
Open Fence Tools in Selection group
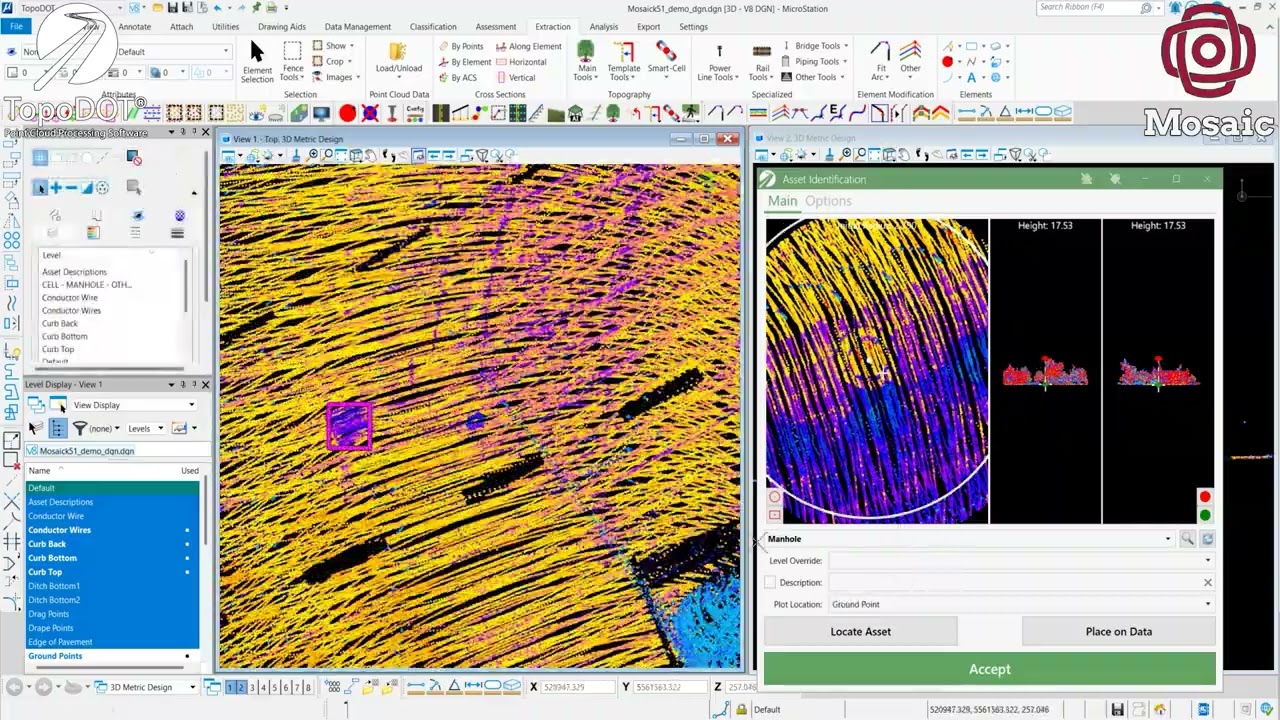[292, 62]
